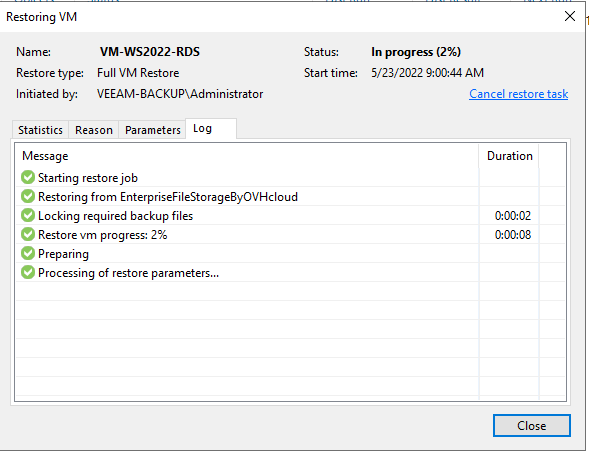Switch to the Statistics tab
The height and width of the screenshot is (451, 589).
[x=40, y=130]
